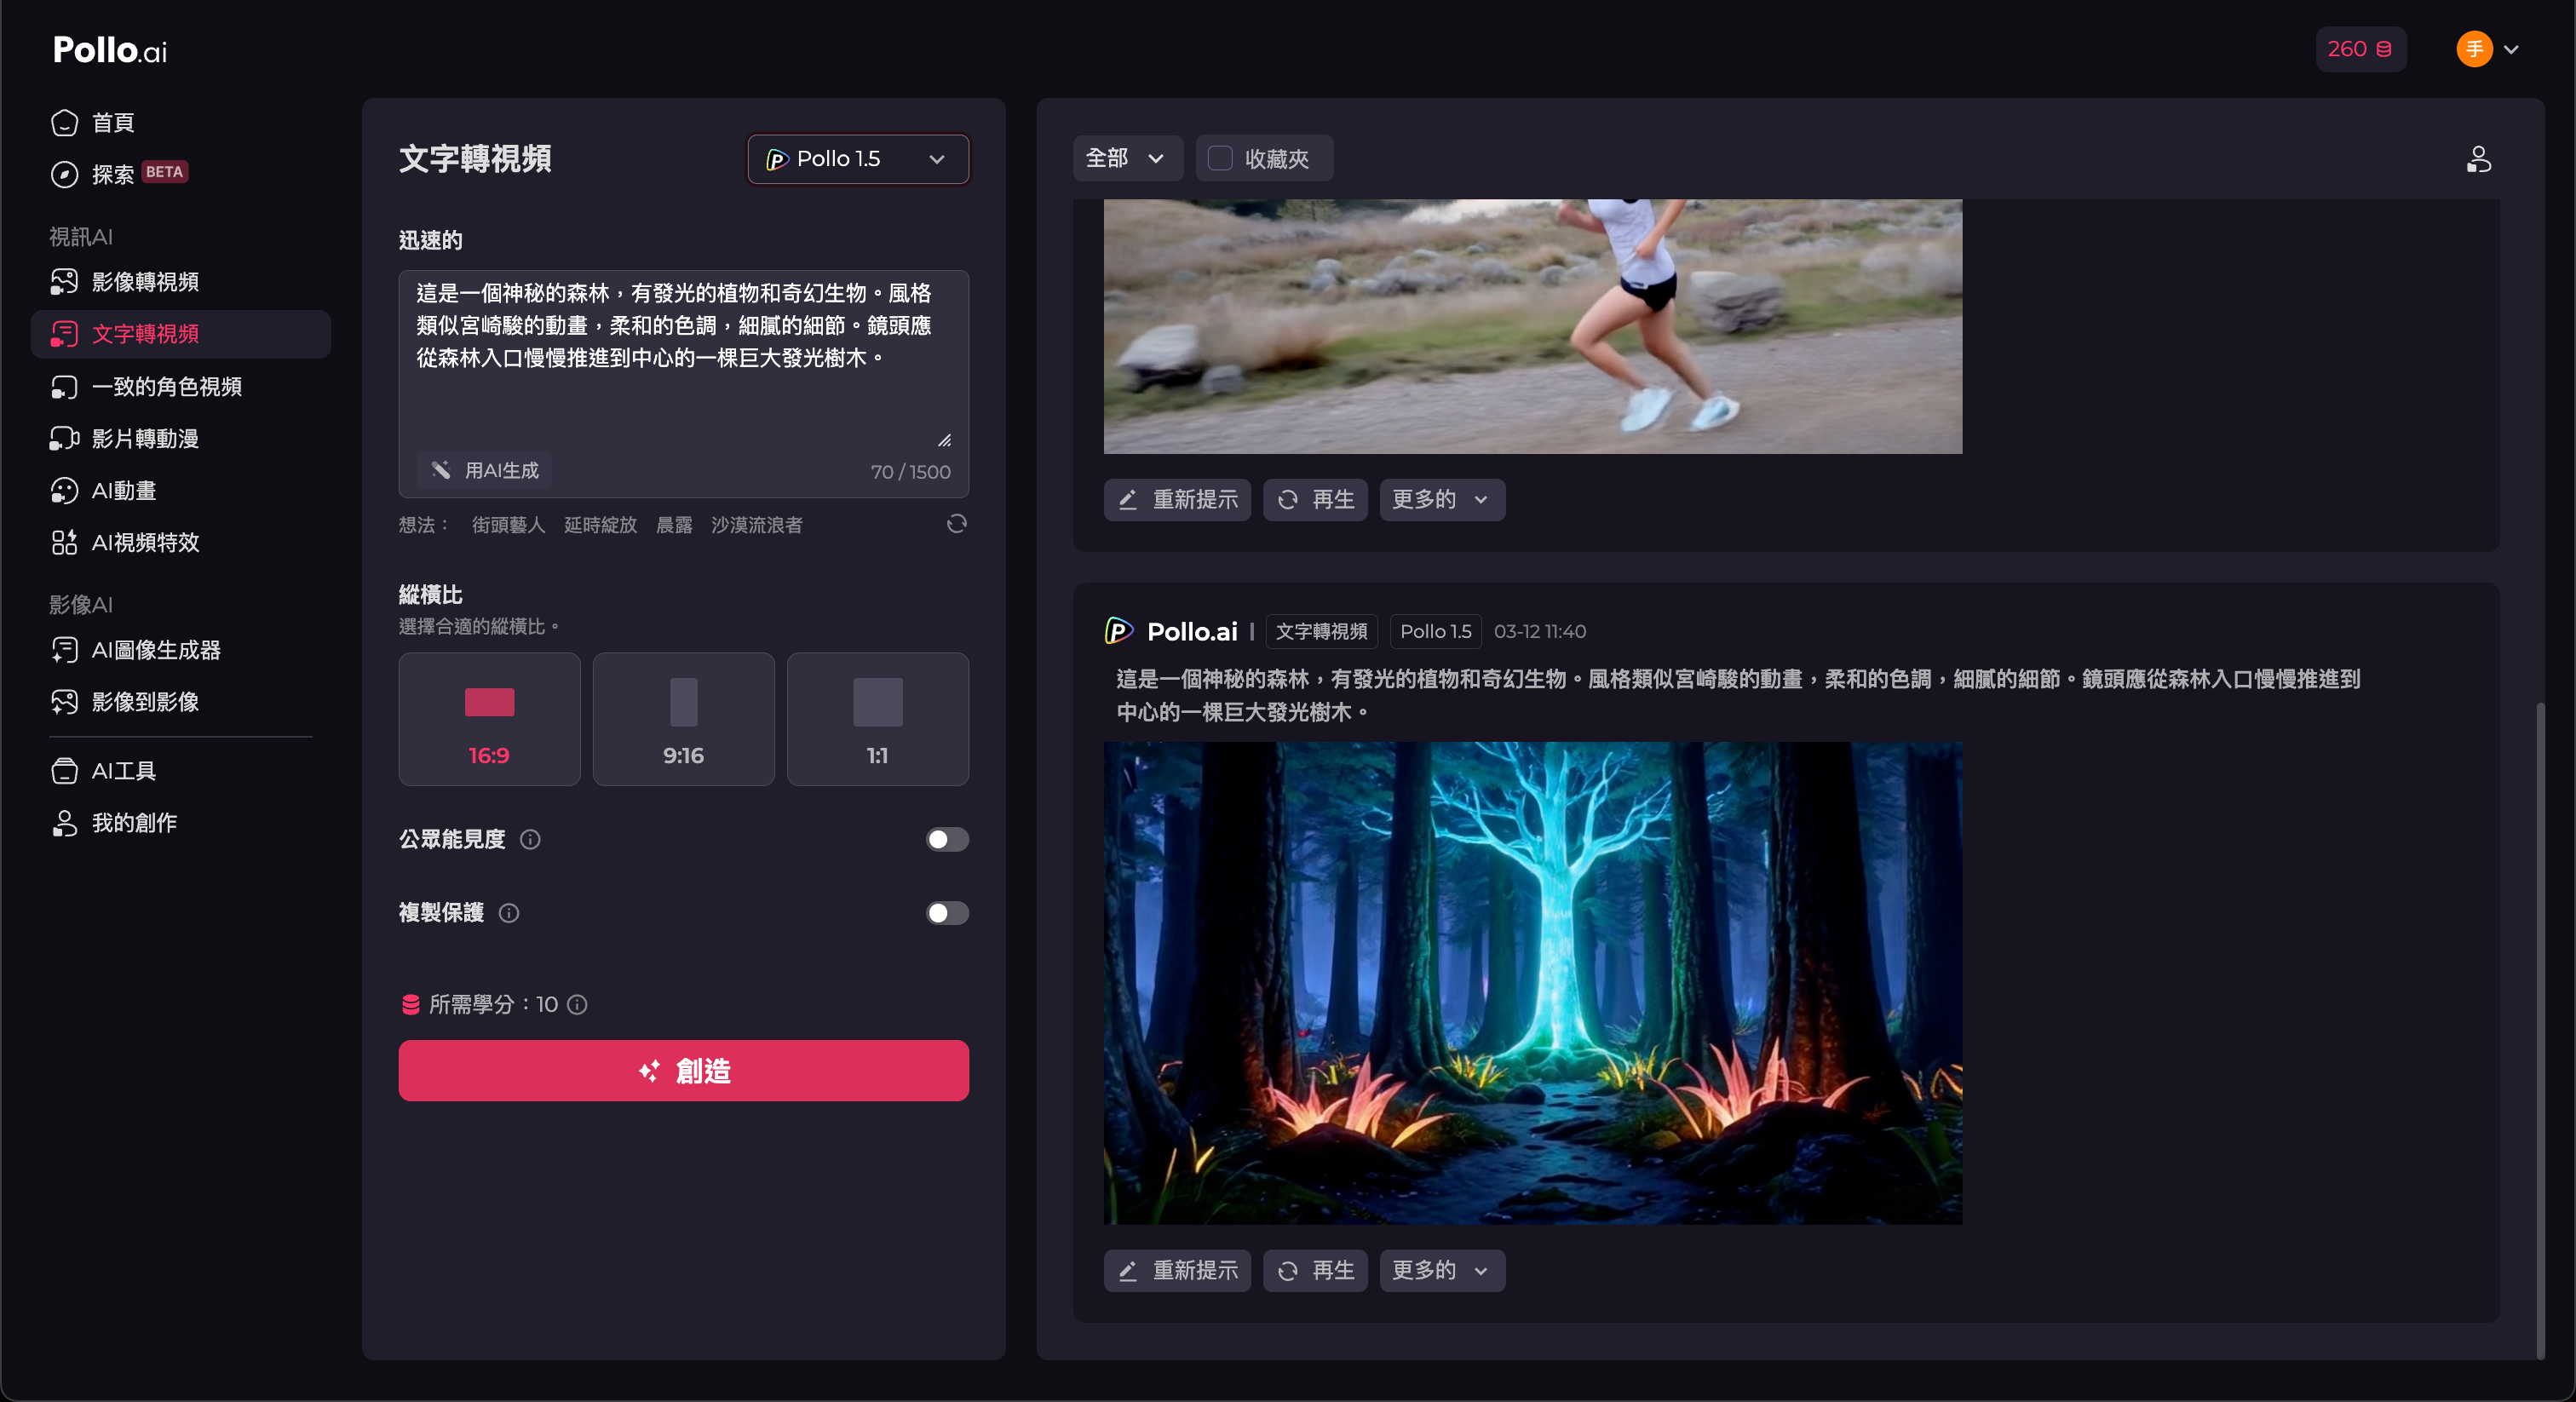This screenshot has height=1402, width=2576.
Task: Check the 收藏夾 checkbox
Action: [1220, 158]
